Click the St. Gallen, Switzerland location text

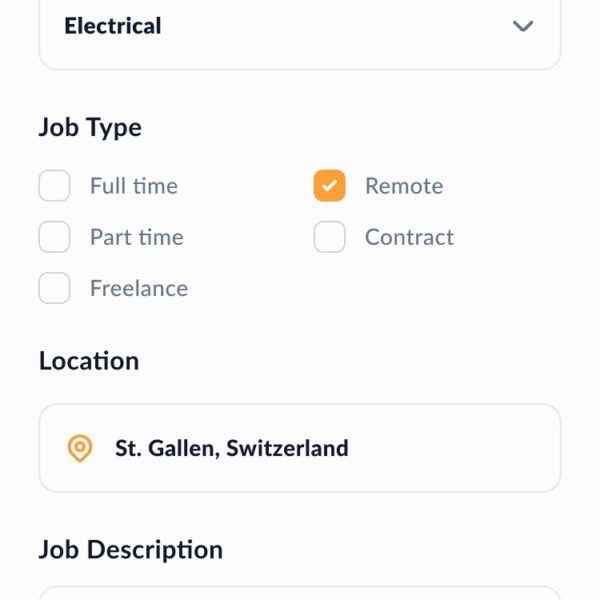[x=232, y=448]
